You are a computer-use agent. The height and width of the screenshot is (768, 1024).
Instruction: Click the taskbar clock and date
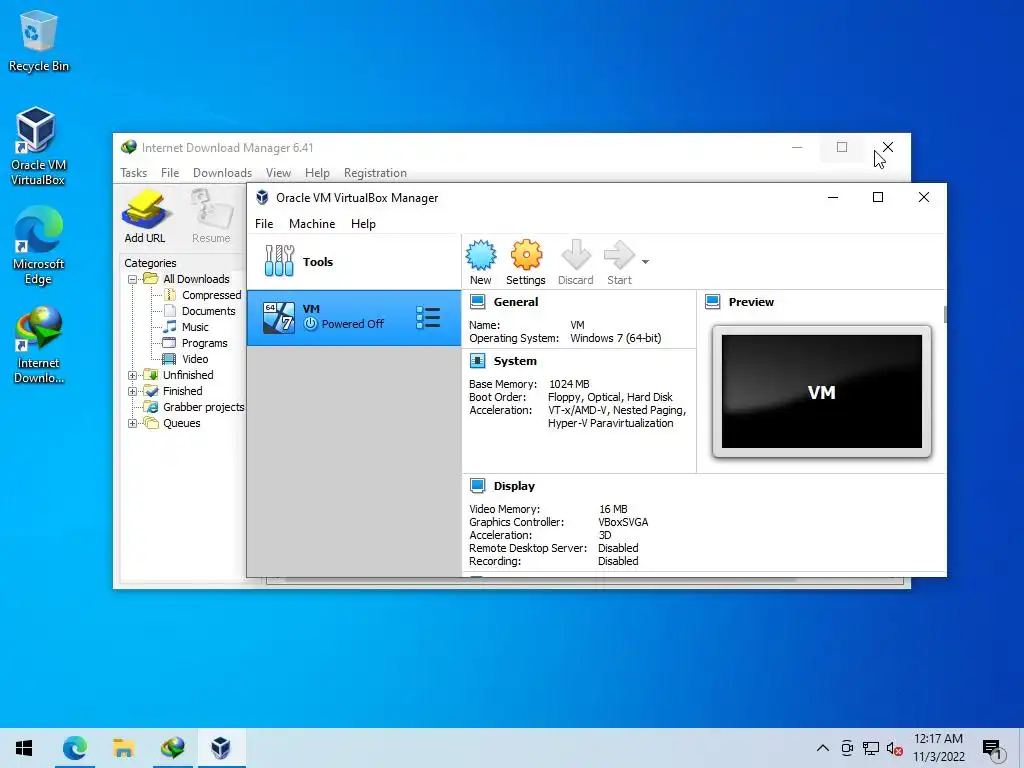938,748
